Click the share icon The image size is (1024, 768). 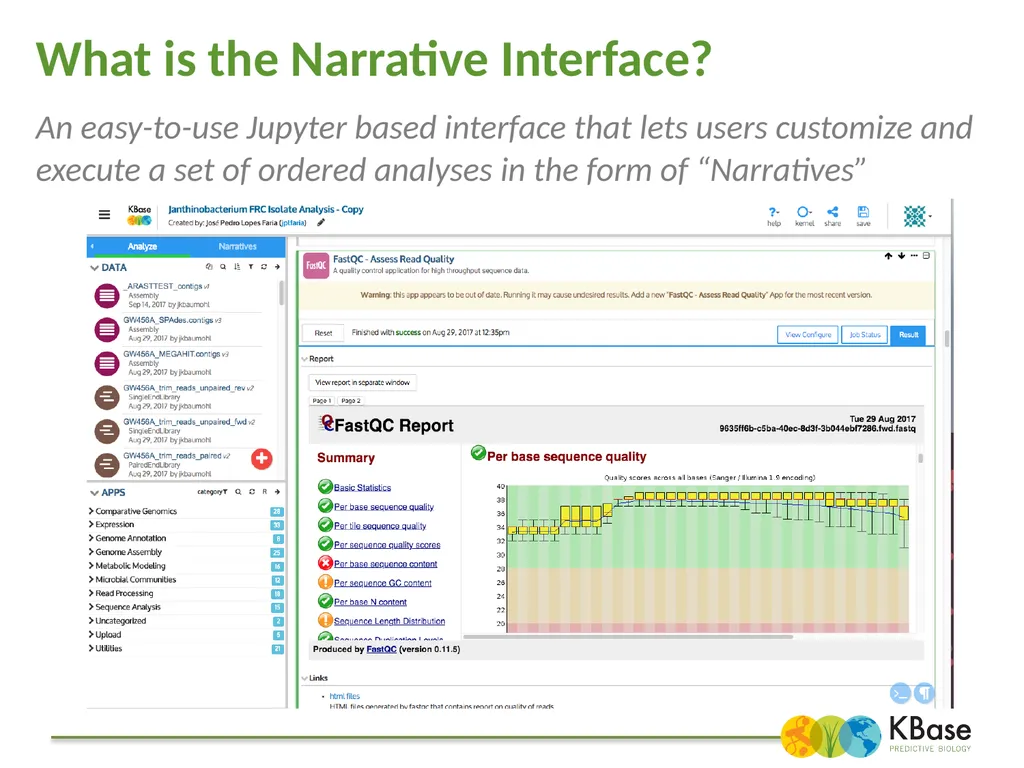[x=833, y=216]
